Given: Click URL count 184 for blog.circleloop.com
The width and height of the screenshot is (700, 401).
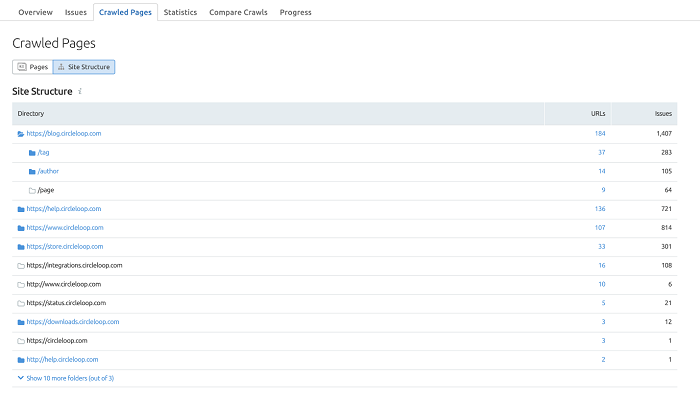Looking at the screenshot, I should [600, 134].
